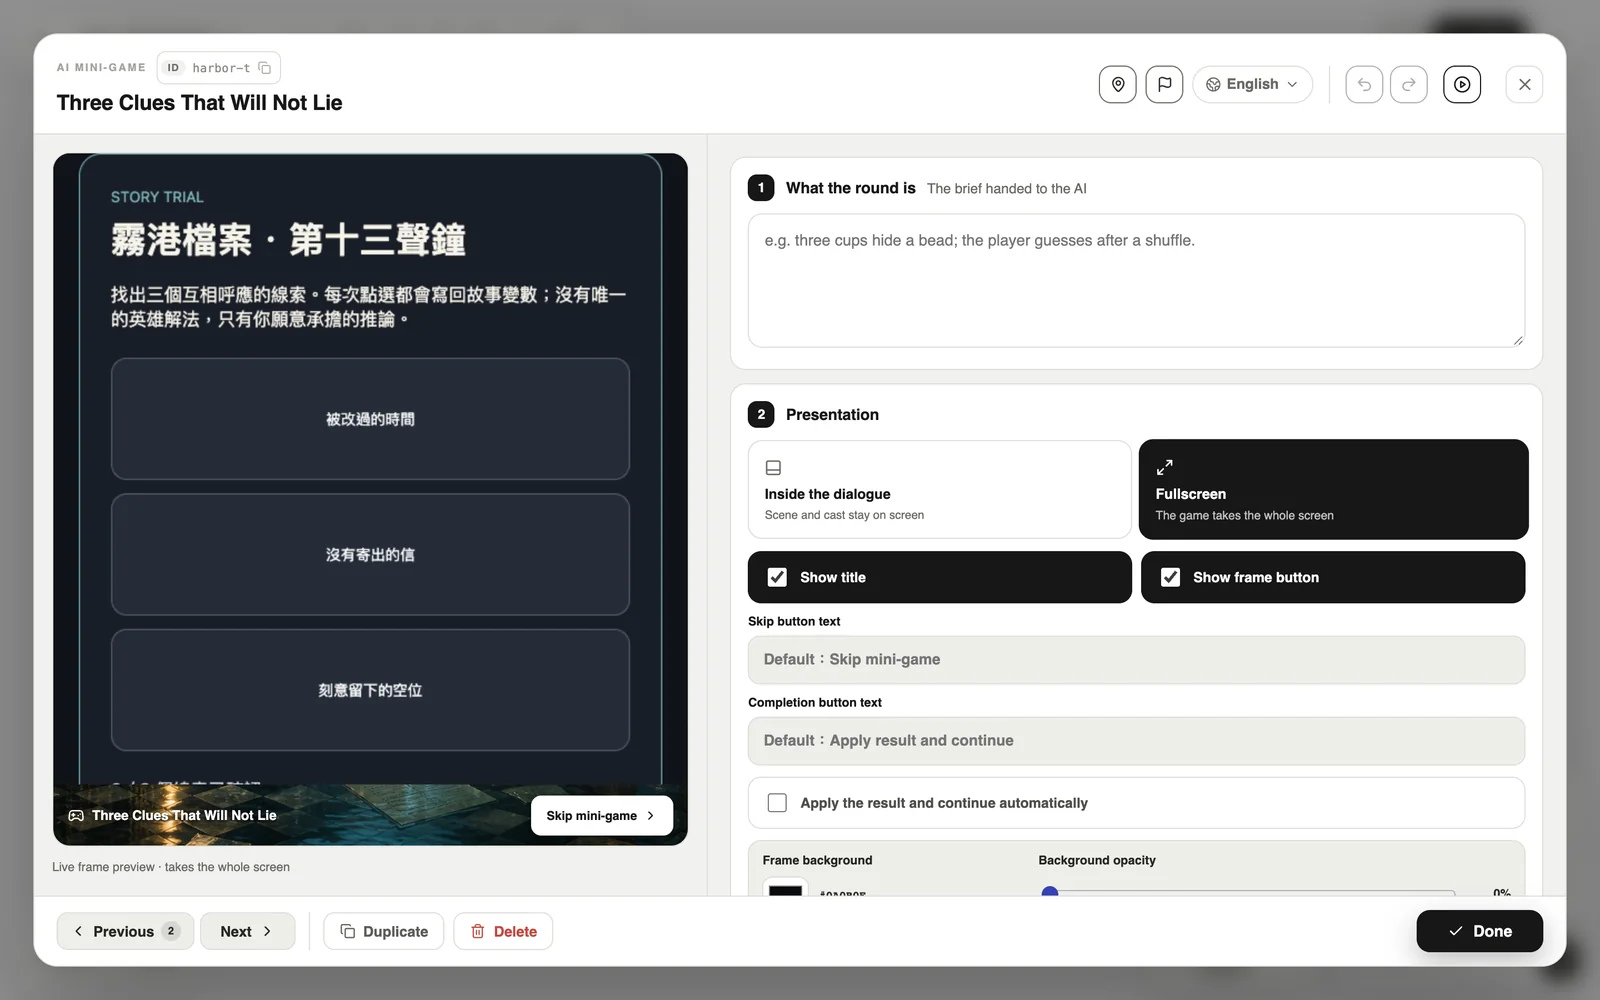Click the undo arrow icon

tap(1364, 85)
